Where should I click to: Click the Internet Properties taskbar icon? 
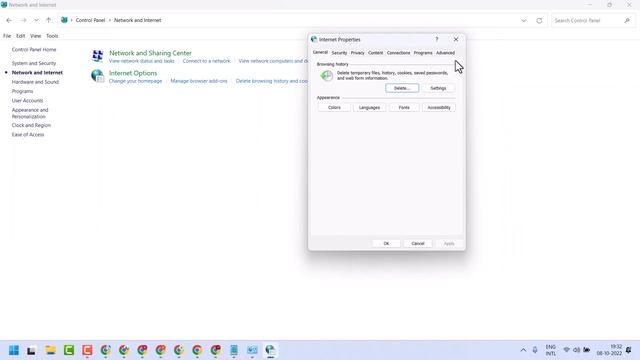point(270,350)
